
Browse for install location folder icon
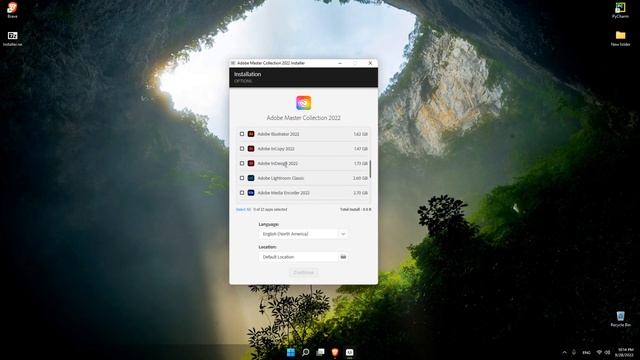(x=343, y=257)
